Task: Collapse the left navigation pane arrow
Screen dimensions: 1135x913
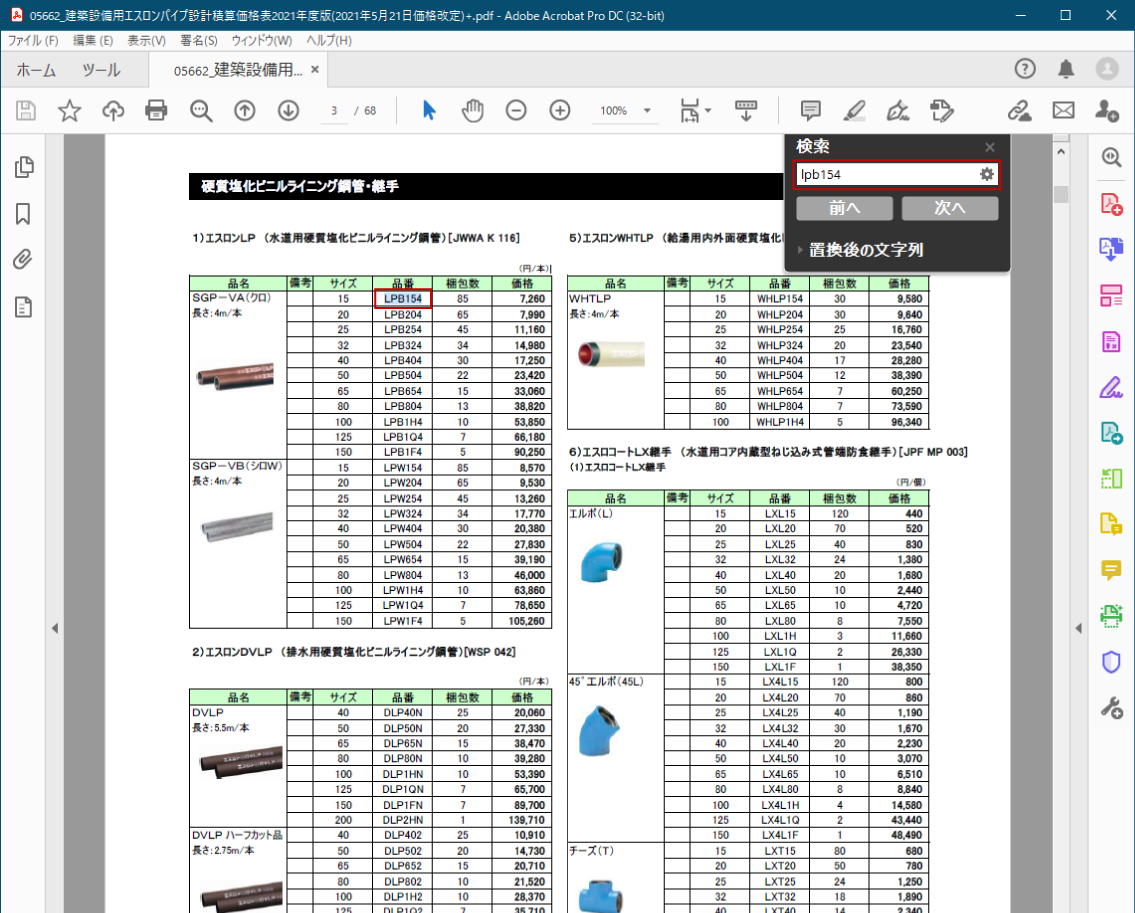Action: tap(55, 628)
